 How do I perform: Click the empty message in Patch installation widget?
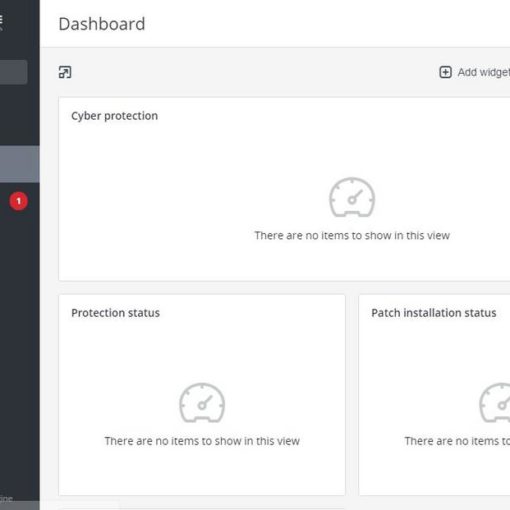tap(457, 441)
